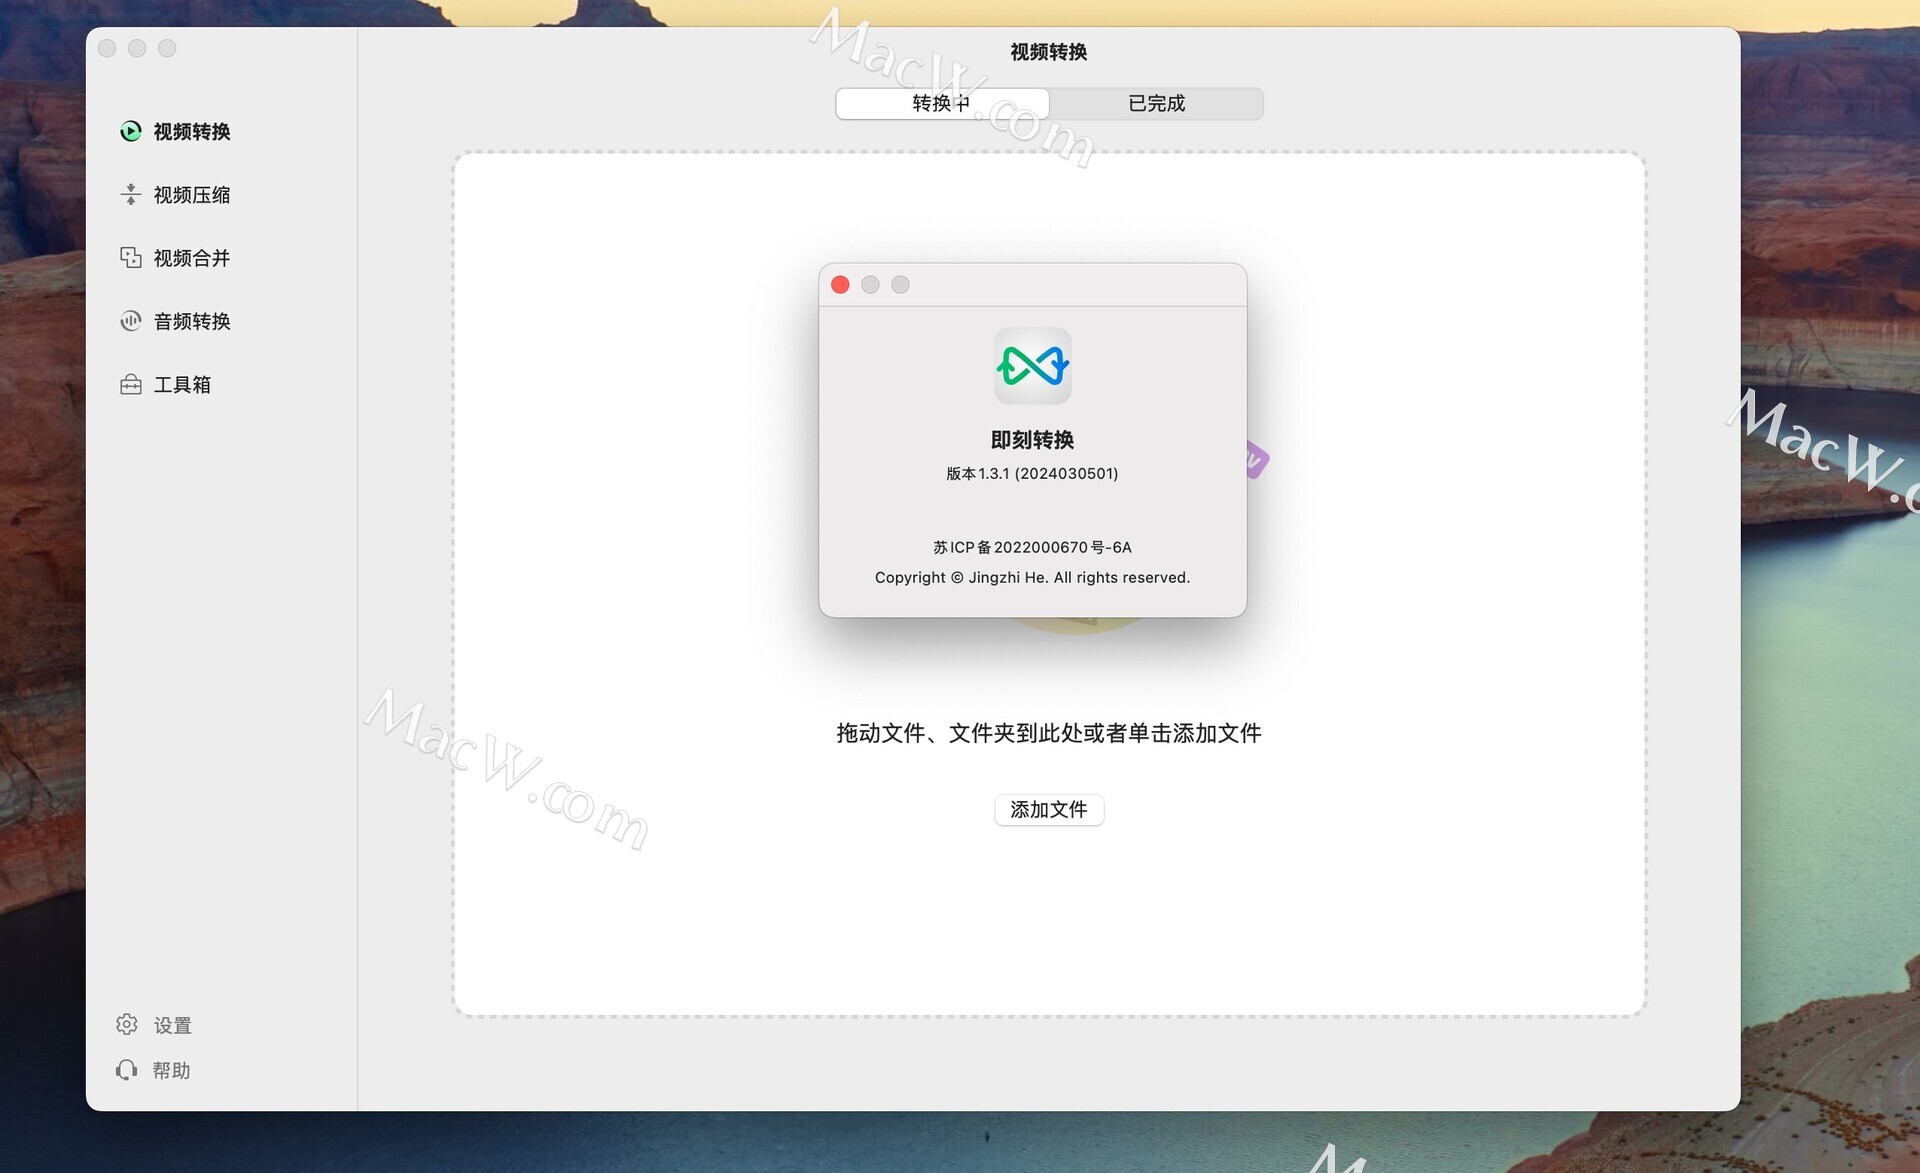
Task: Click the main window's gray close button
Action: [107, 48]
